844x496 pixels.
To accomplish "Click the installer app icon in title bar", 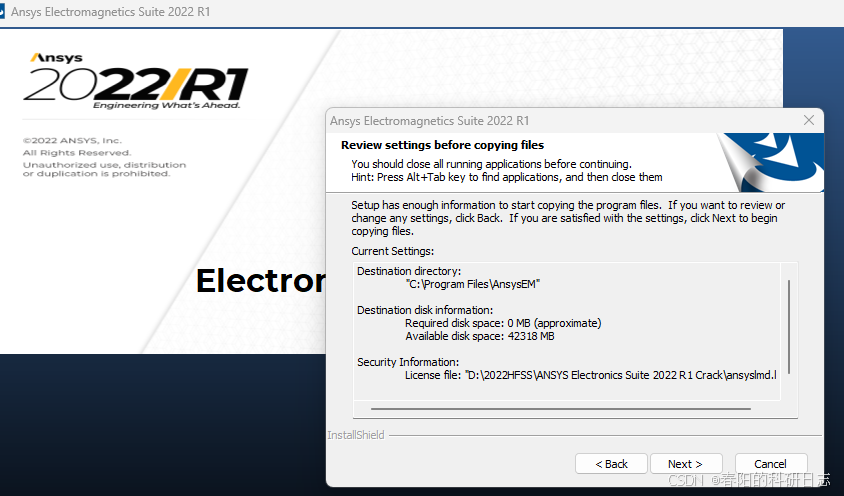I will tap(2, 11).
